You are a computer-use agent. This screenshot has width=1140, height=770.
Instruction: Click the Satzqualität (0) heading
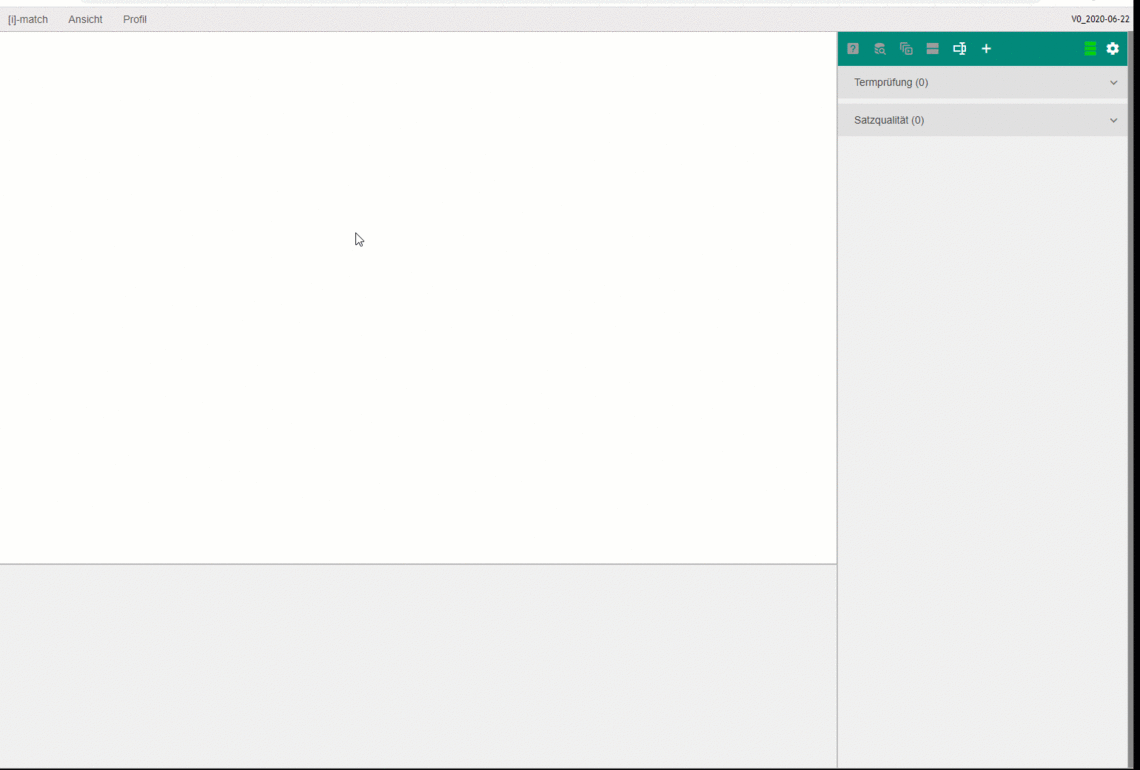[x=888, y=121]
